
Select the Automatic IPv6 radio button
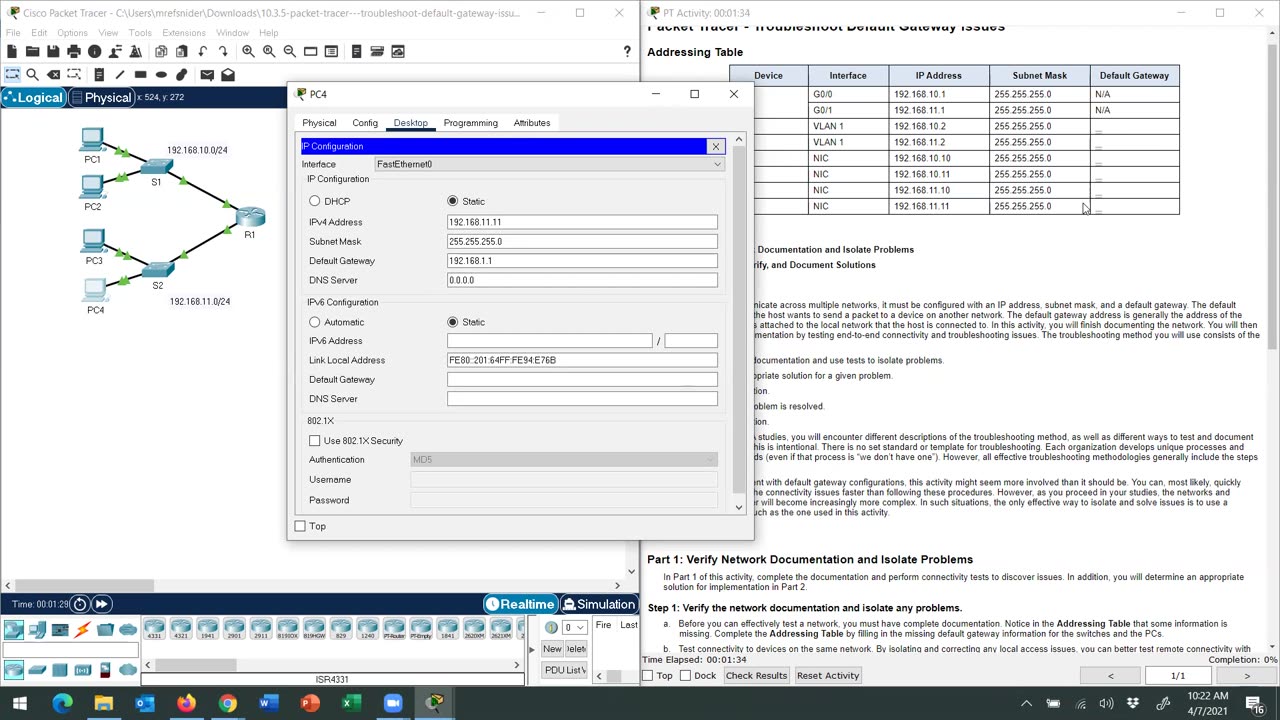315,322
